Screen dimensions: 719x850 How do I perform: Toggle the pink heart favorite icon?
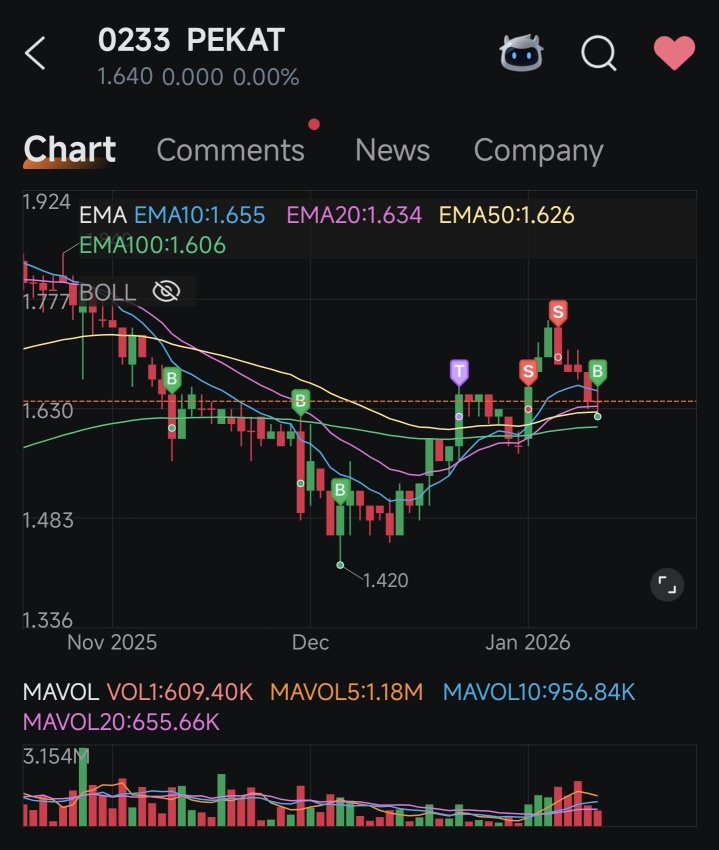(x=674, y=53)
